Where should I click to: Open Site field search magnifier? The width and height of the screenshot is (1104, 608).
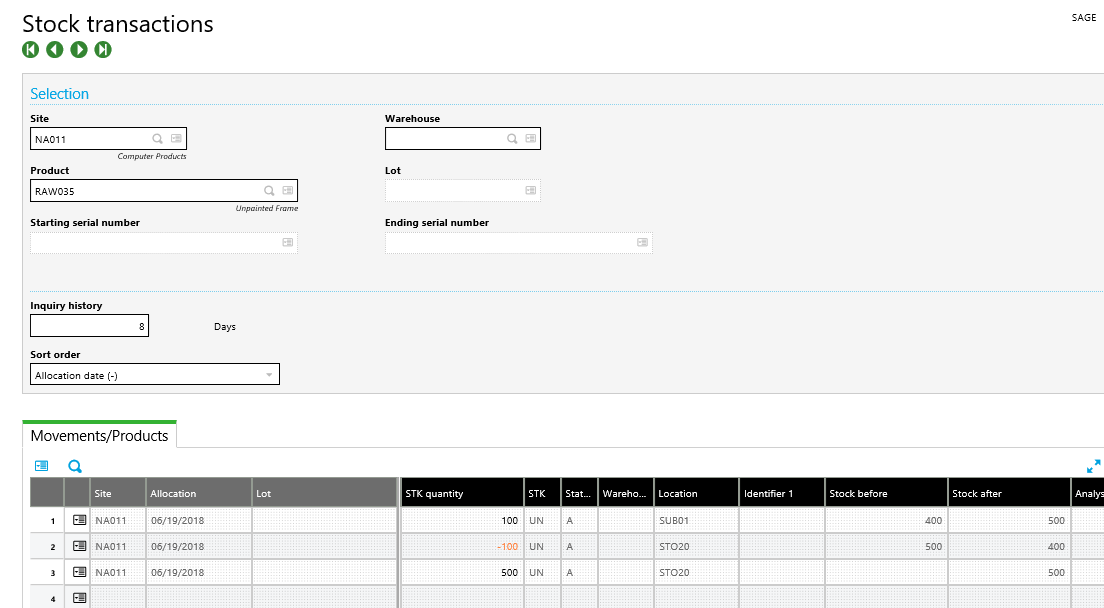(158, 139)
